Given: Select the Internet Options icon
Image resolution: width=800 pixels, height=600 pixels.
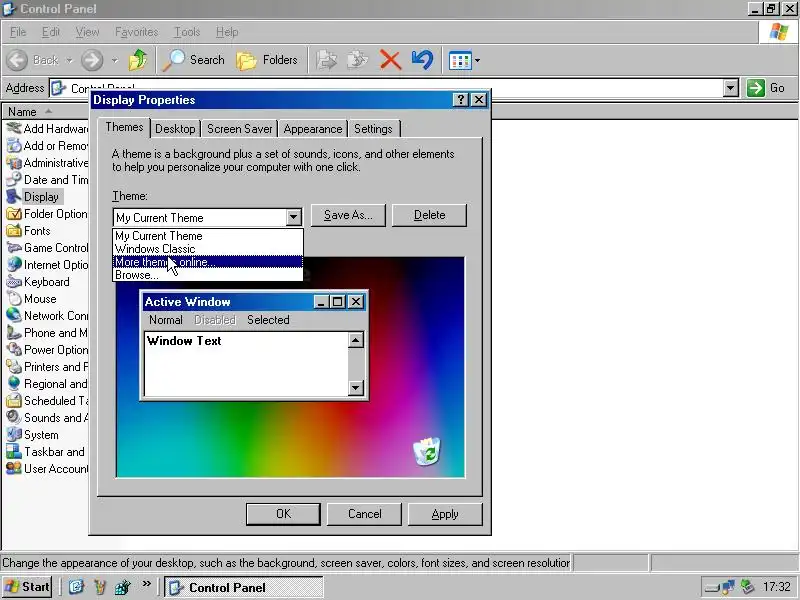Looking at the screenshot, I should tap(14, 265).
